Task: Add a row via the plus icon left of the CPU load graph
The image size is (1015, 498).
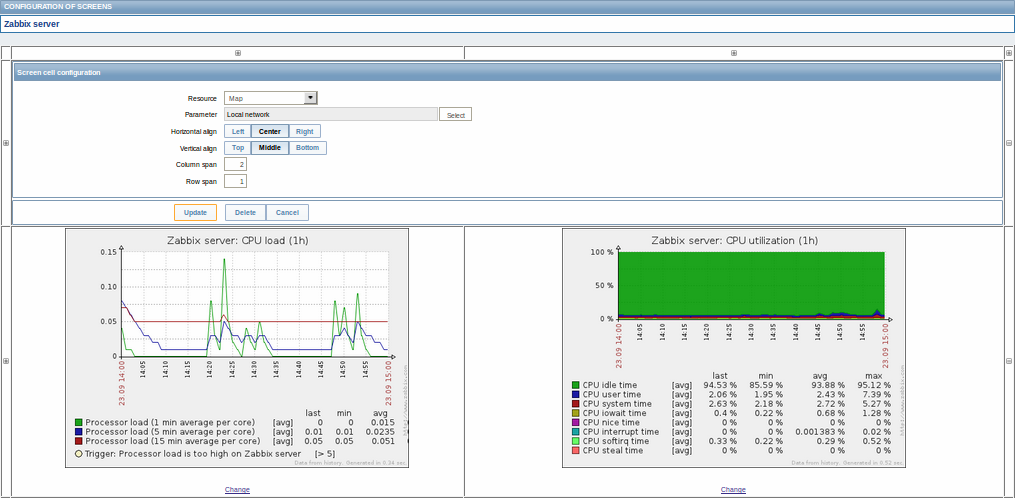Action: click(x=6, y=361)
